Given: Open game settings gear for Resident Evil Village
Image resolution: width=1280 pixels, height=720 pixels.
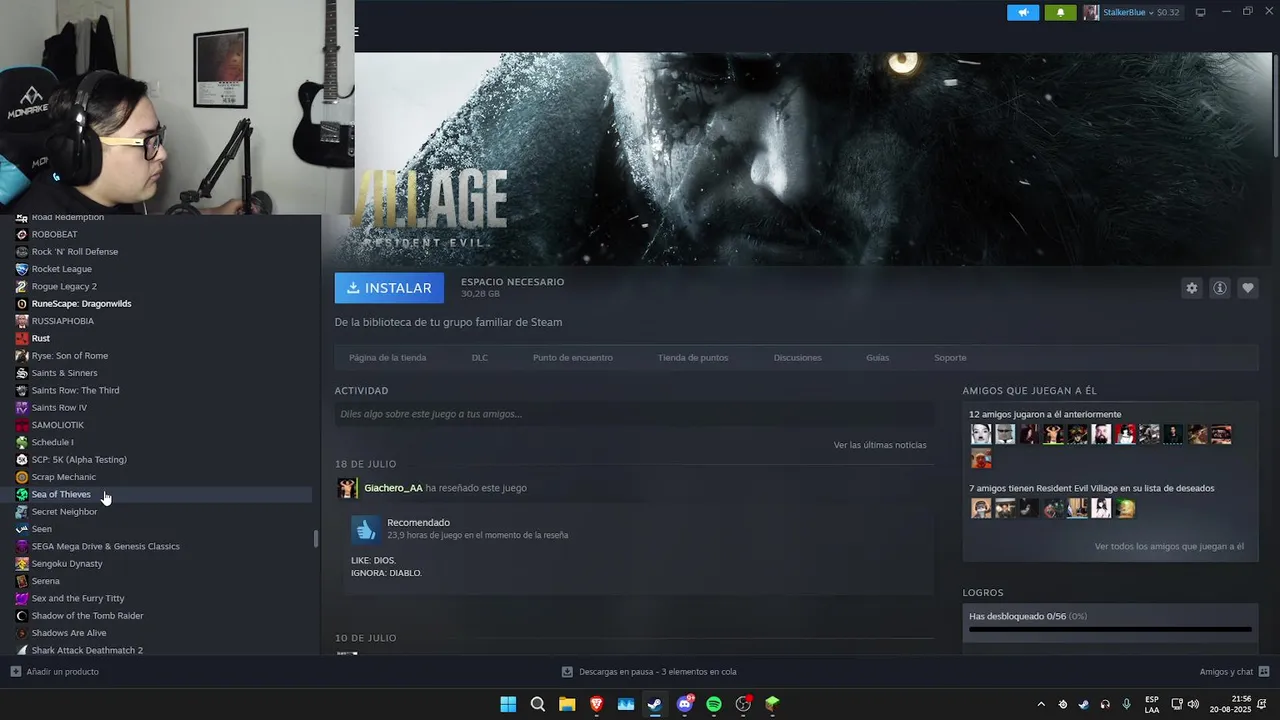Looking at the screenshot, I should coord(1191,288).
